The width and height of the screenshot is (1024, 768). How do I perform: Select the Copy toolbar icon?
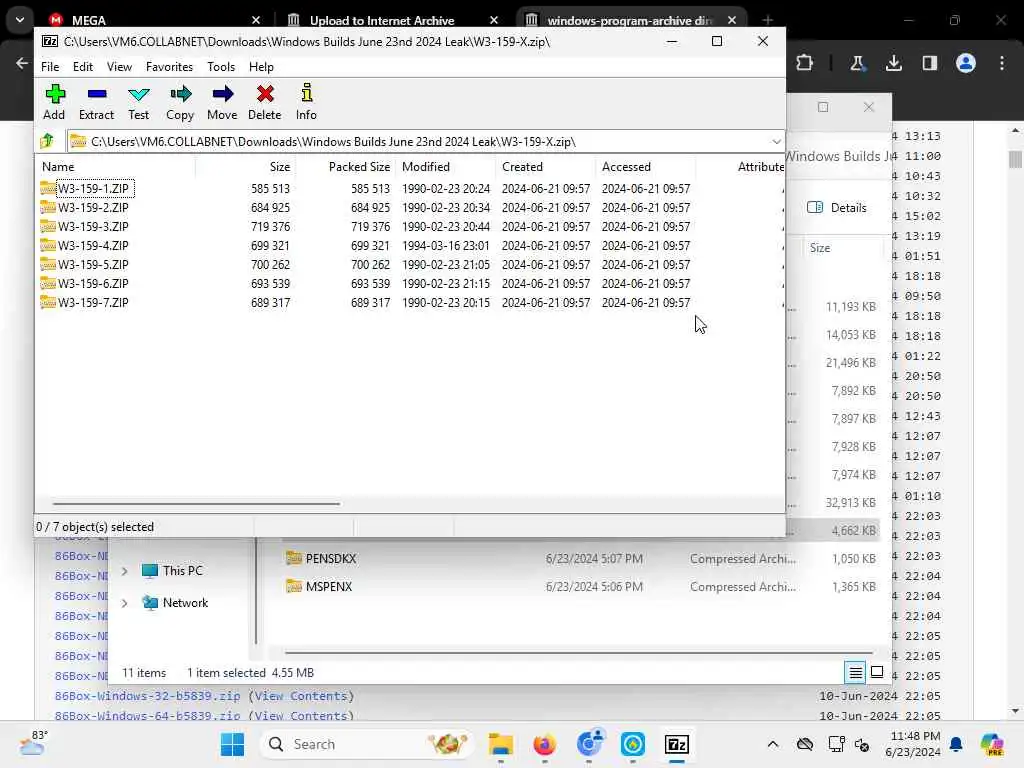180,102
